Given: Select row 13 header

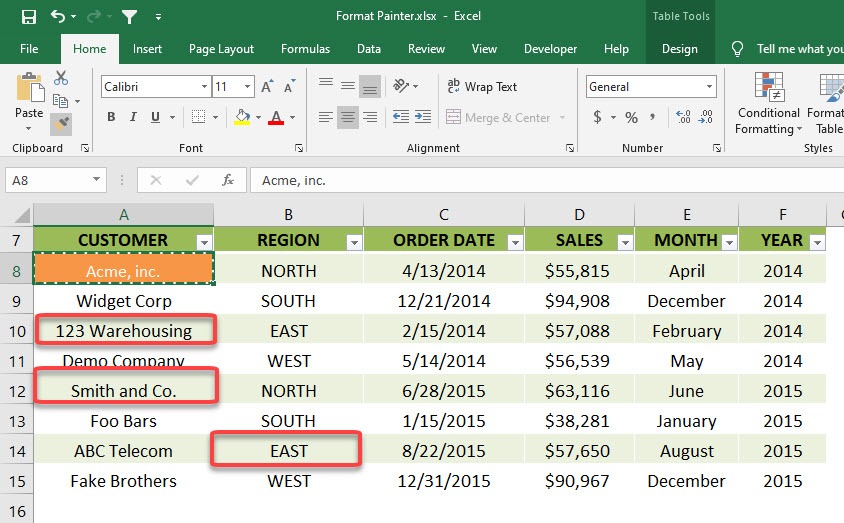Looking at the screenshot, I should point(17,421).
